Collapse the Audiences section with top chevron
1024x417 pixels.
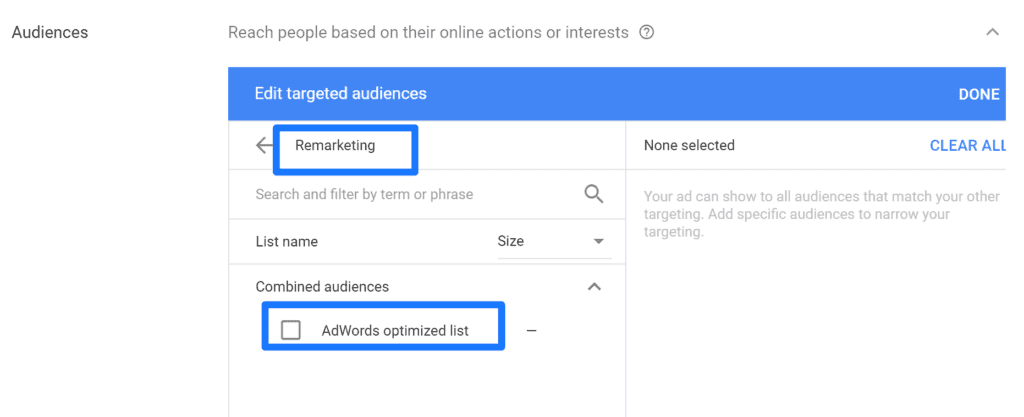pos(992,32)
